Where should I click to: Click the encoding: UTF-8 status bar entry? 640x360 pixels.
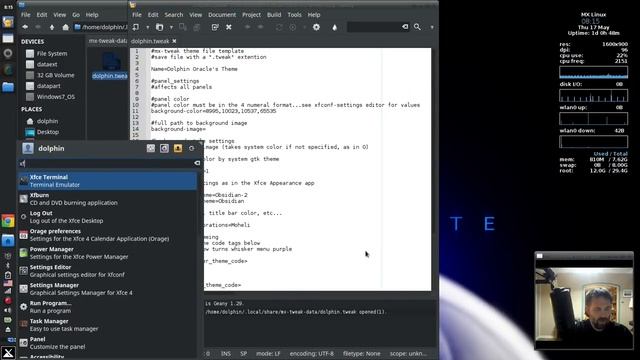coord(311,353)
